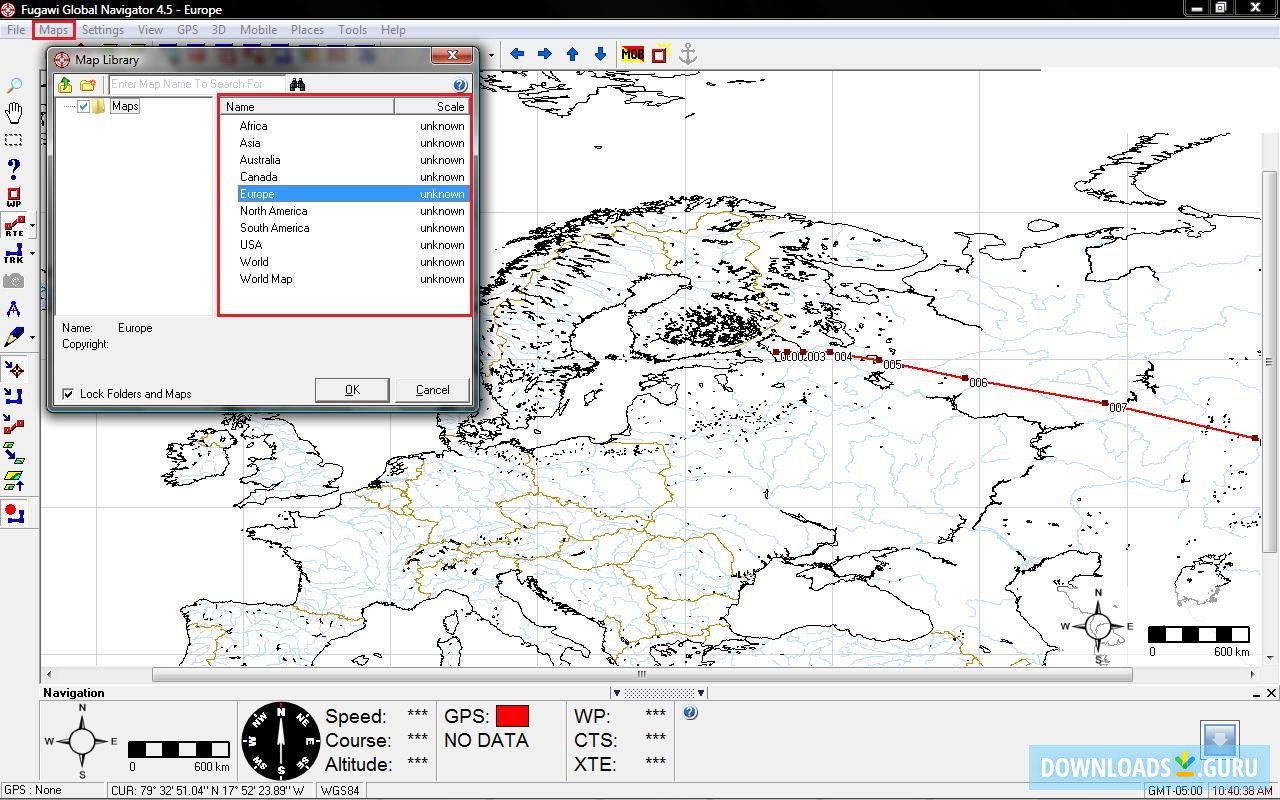
Task: Click the binoculars search icon
Action: point(297,85)
